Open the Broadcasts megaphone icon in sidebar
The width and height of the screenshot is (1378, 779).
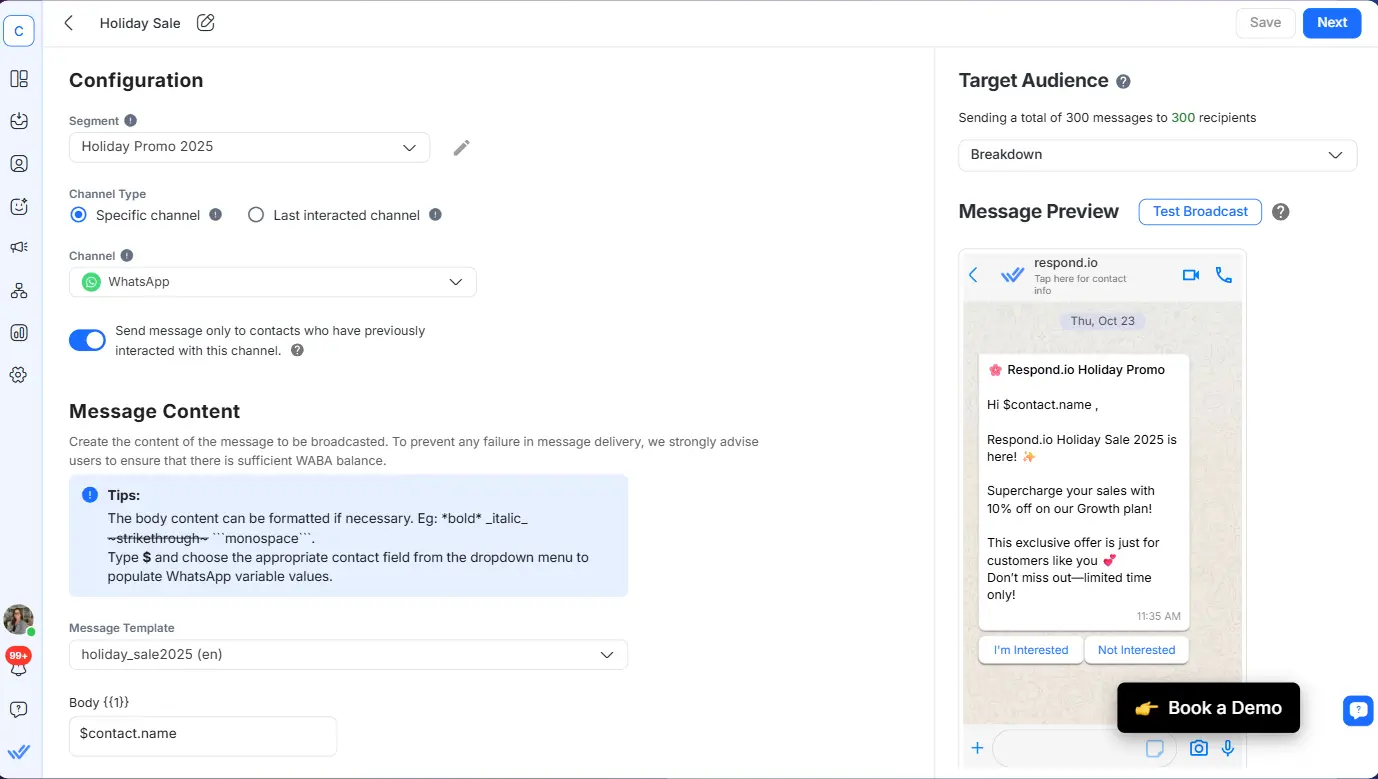19,246
